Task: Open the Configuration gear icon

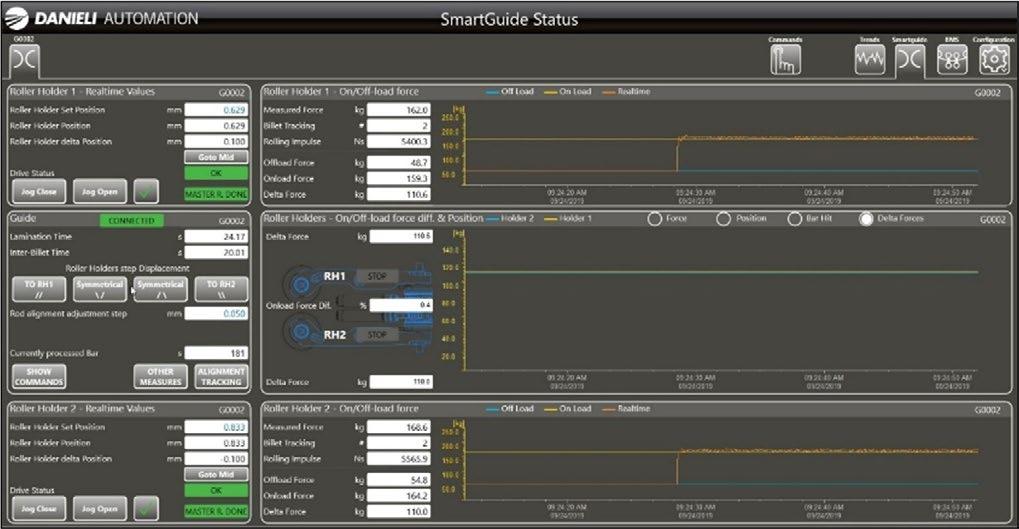Action: click(x=994, y=60)
